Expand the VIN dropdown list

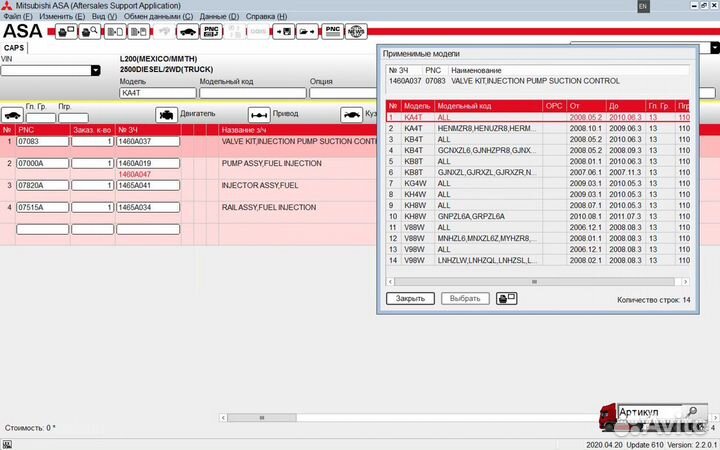(95, 71)
